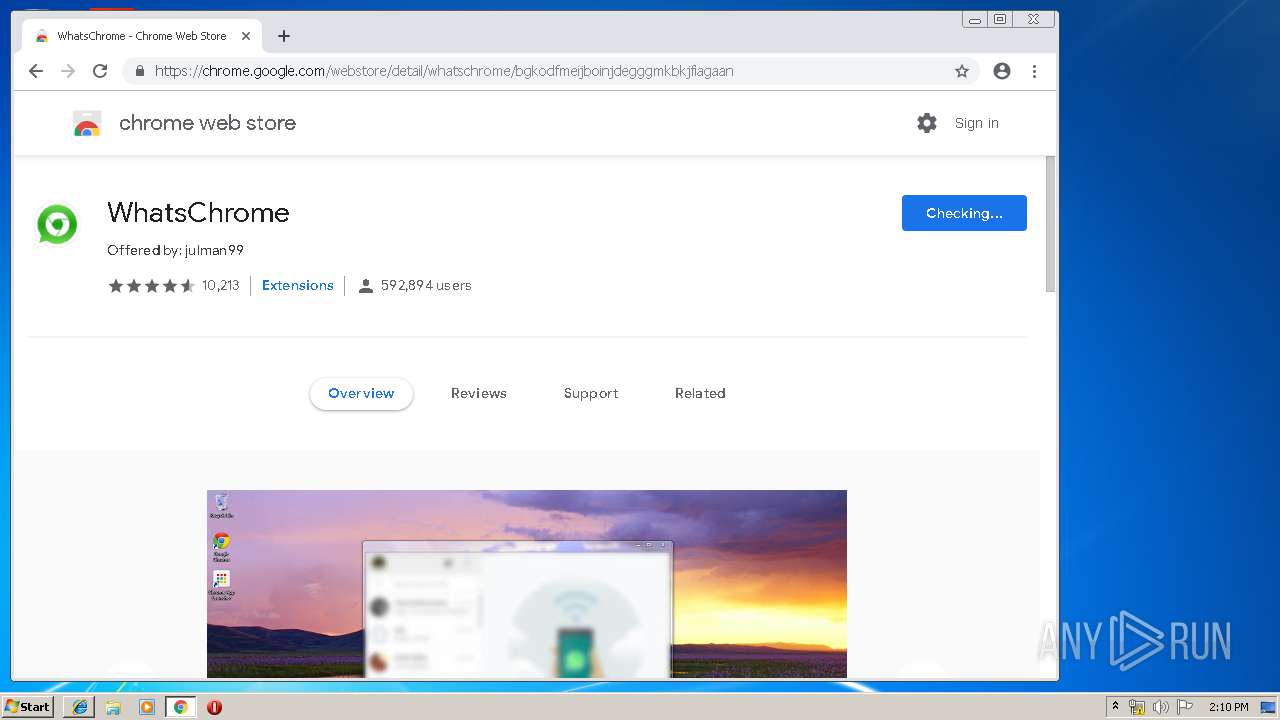Click the WhatsChrome screenshot preview image

coord(527,584)
